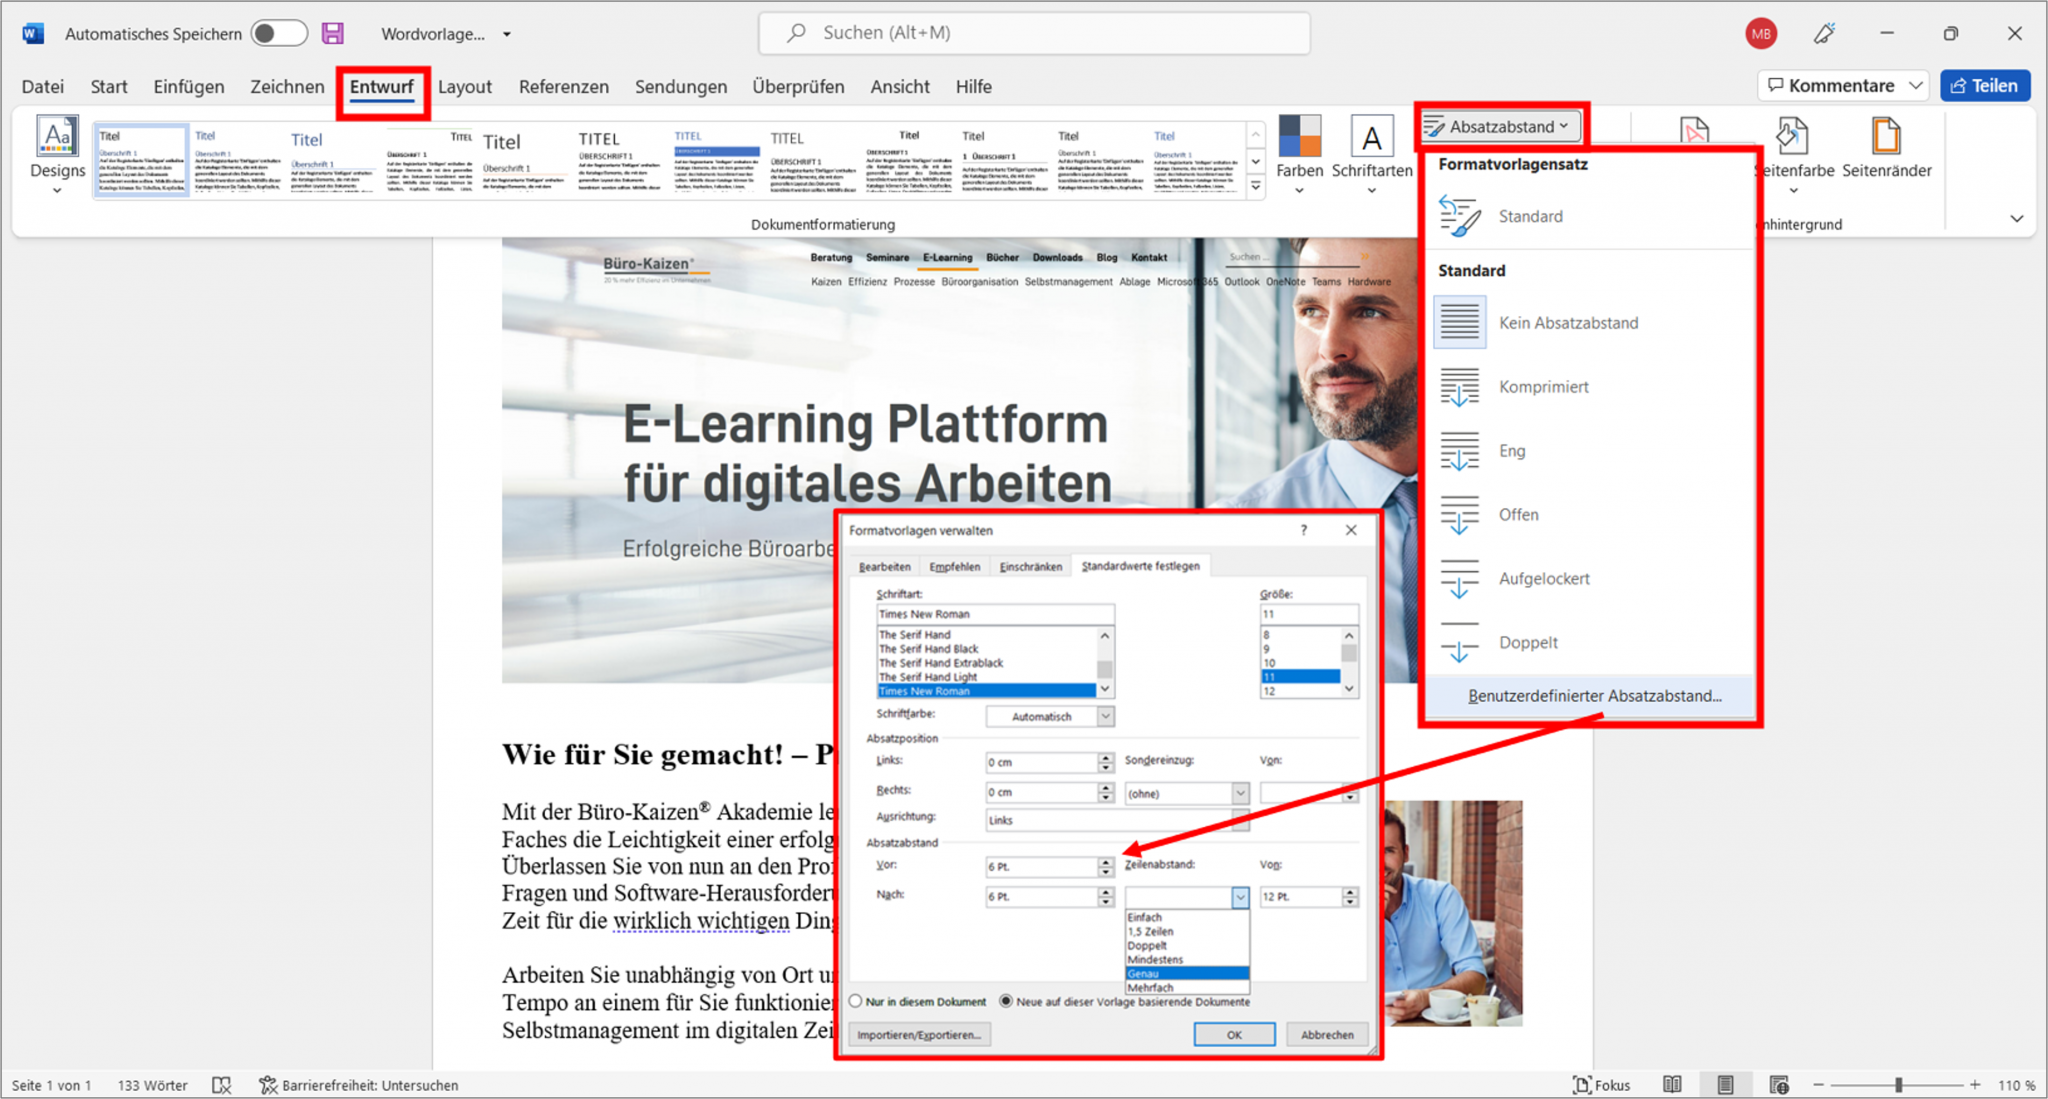Viewport: 2048px width, 1099px height.
Task: Click the Importieren/Exportieren button
Action: click(918, 1034)
